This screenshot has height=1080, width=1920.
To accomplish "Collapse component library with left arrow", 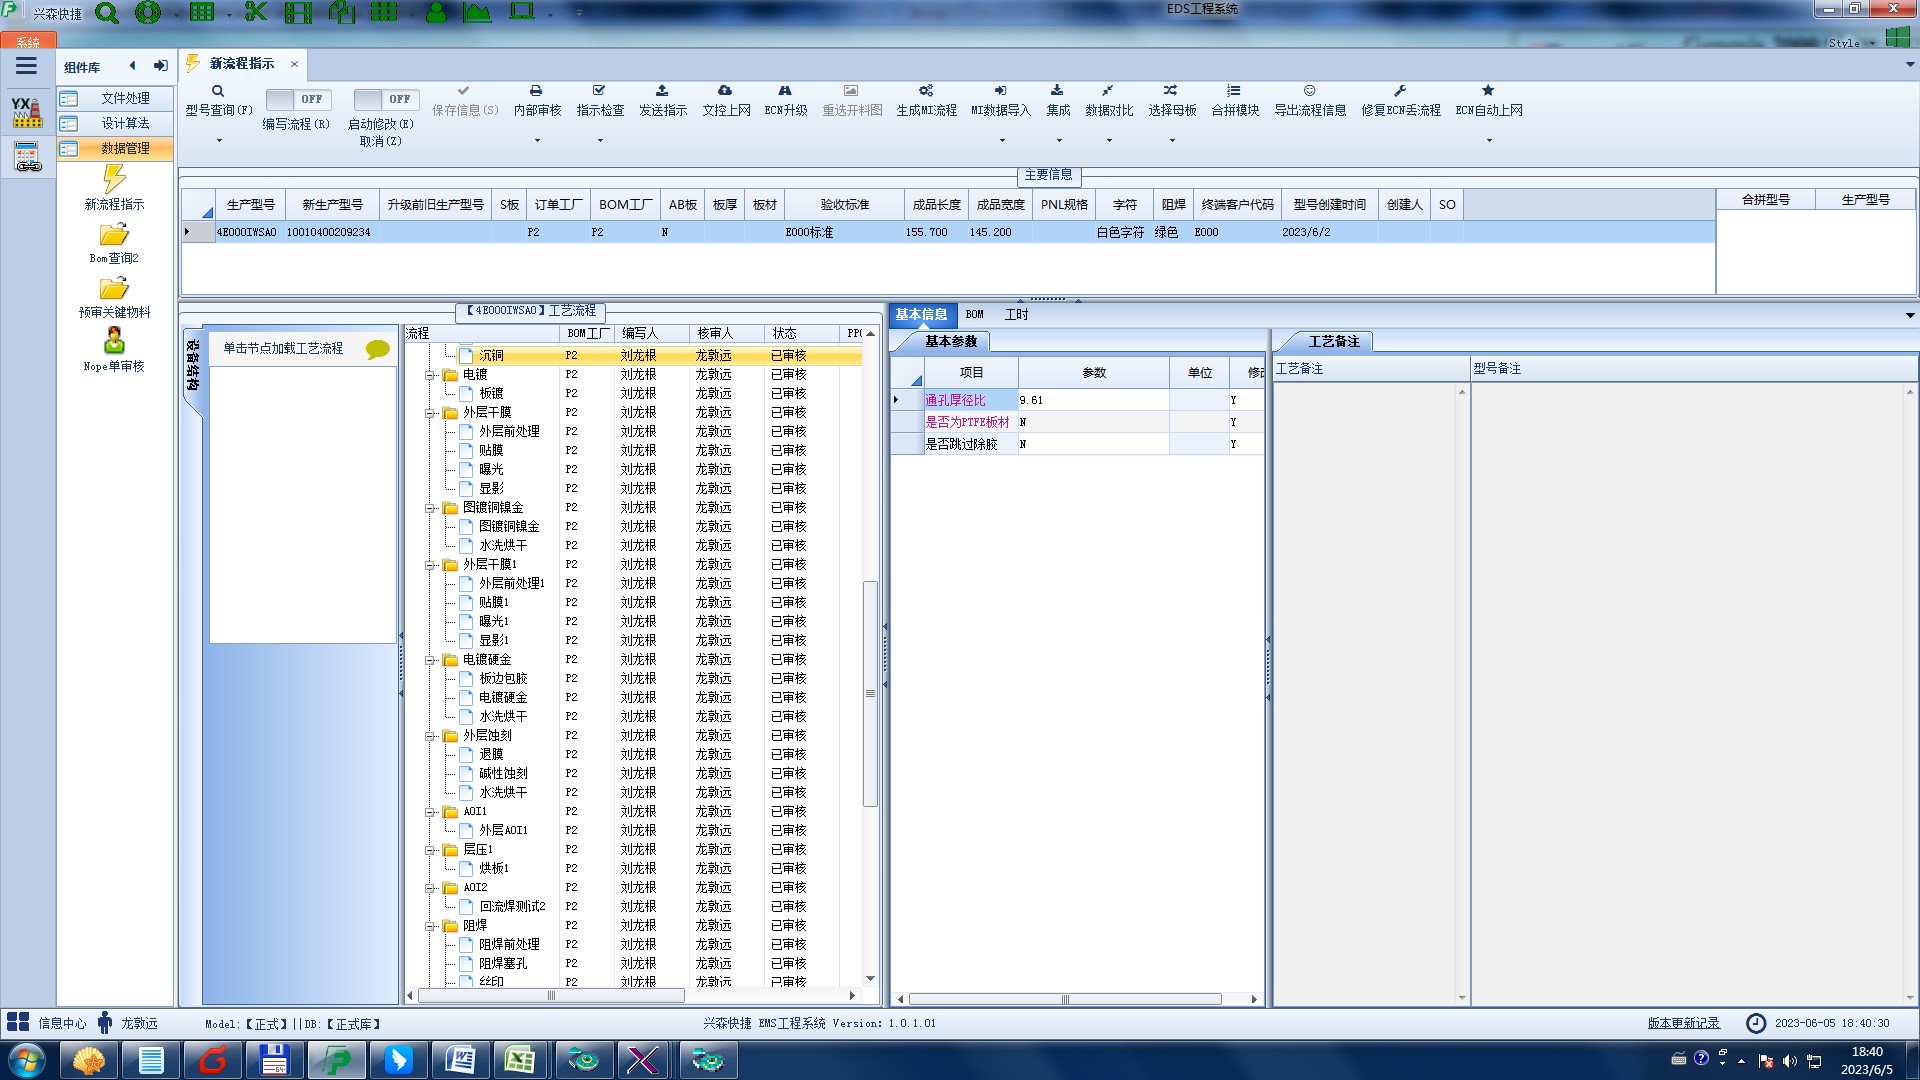I will coord(132,66).
